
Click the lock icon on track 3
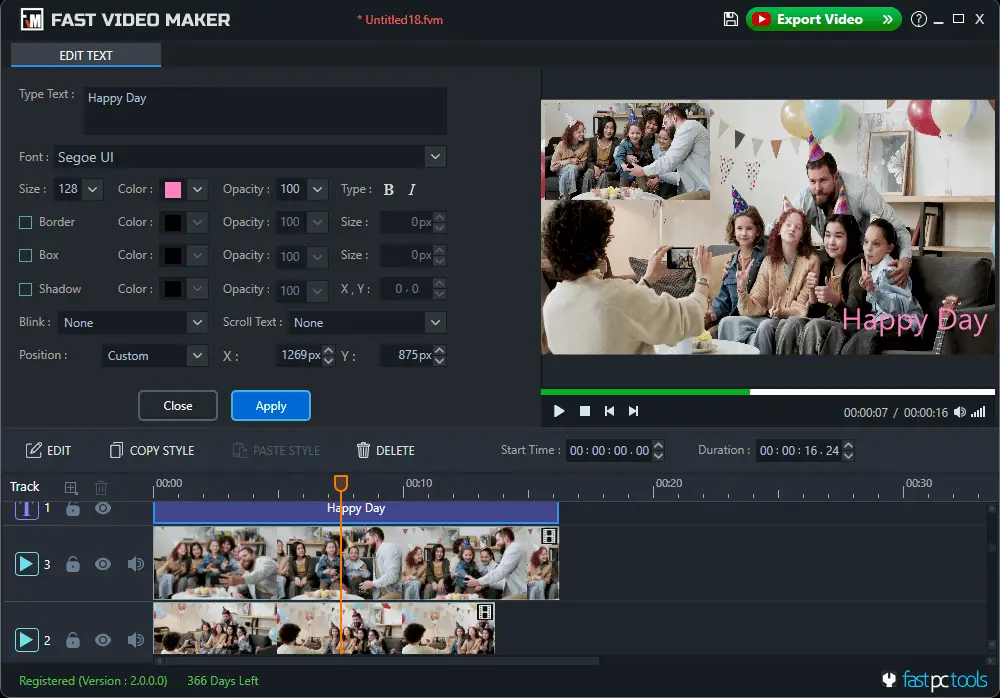point(73,564)
